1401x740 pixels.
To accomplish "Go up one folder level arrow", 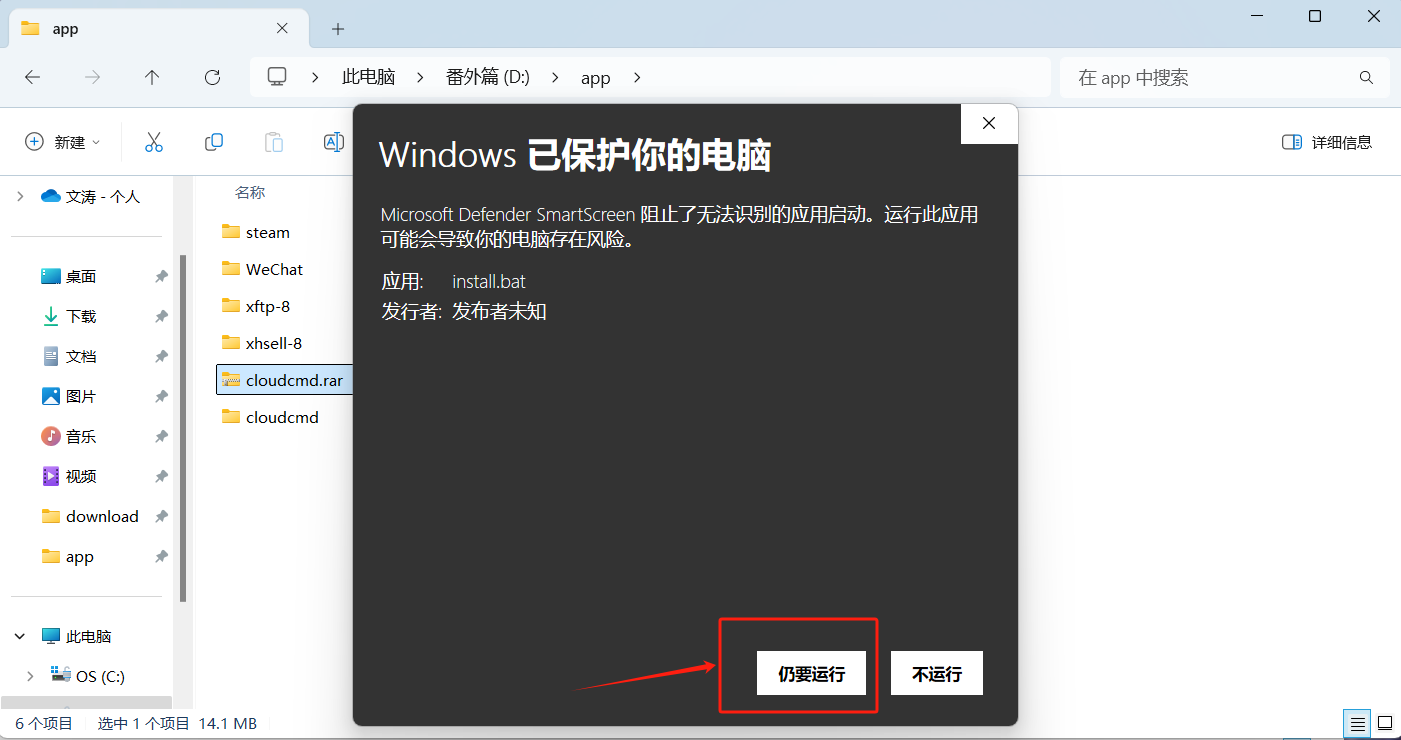I will pyautogui.click(x=152, y=77).
